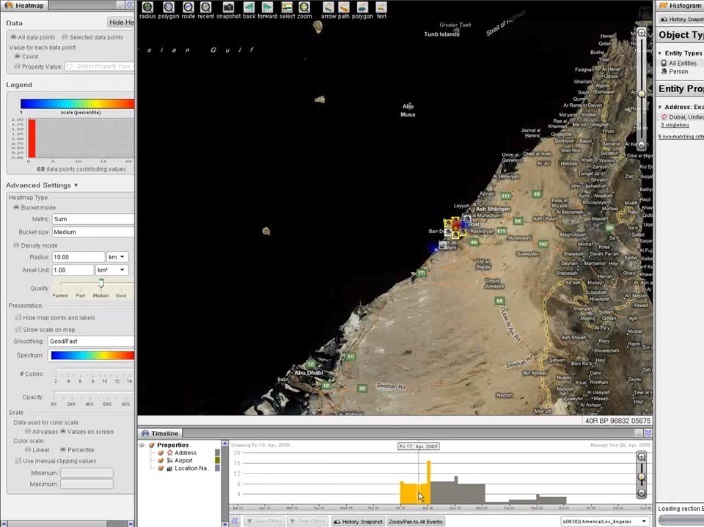Zoom out using map zoom-out magnifier
This screenshot has width=704, height=527.
pyautogui.click(x=642, y=145)
